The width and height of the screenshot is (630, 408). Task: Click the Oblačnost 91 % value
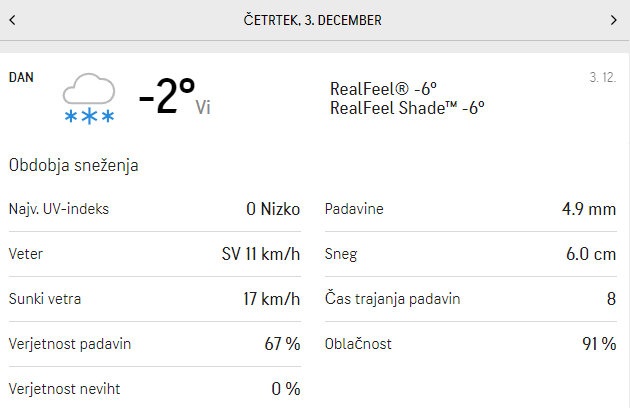599,344
